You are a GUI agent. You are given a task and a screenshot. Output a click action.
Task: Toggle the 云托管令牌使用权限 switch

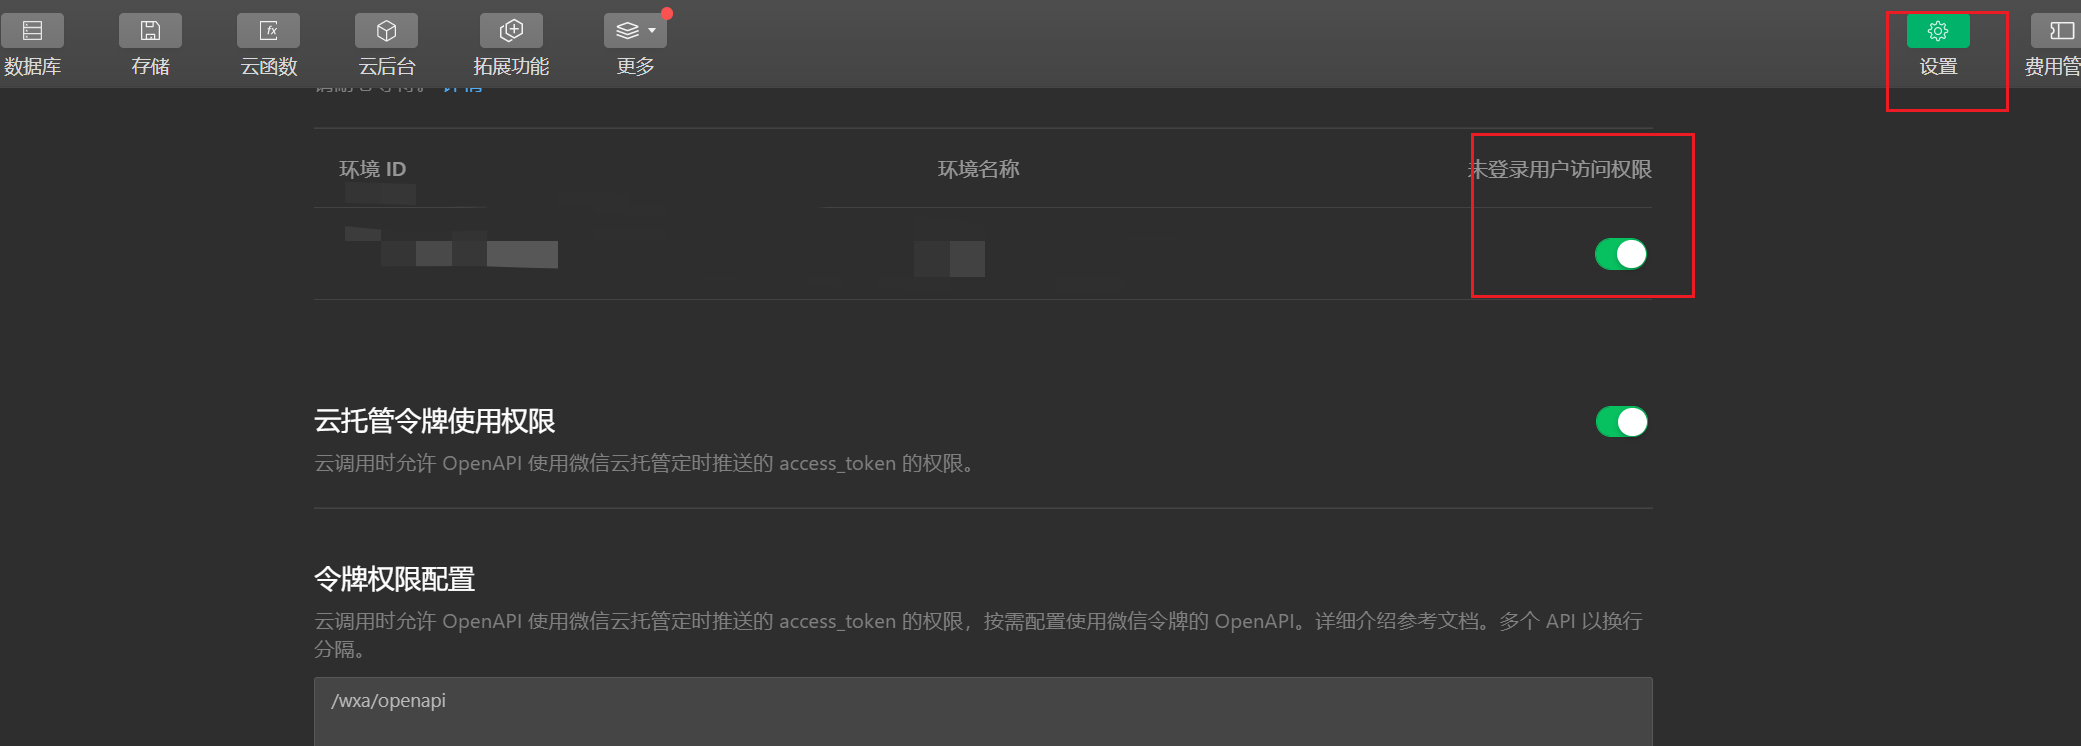pyautogui.click(x=1622, y=422)
